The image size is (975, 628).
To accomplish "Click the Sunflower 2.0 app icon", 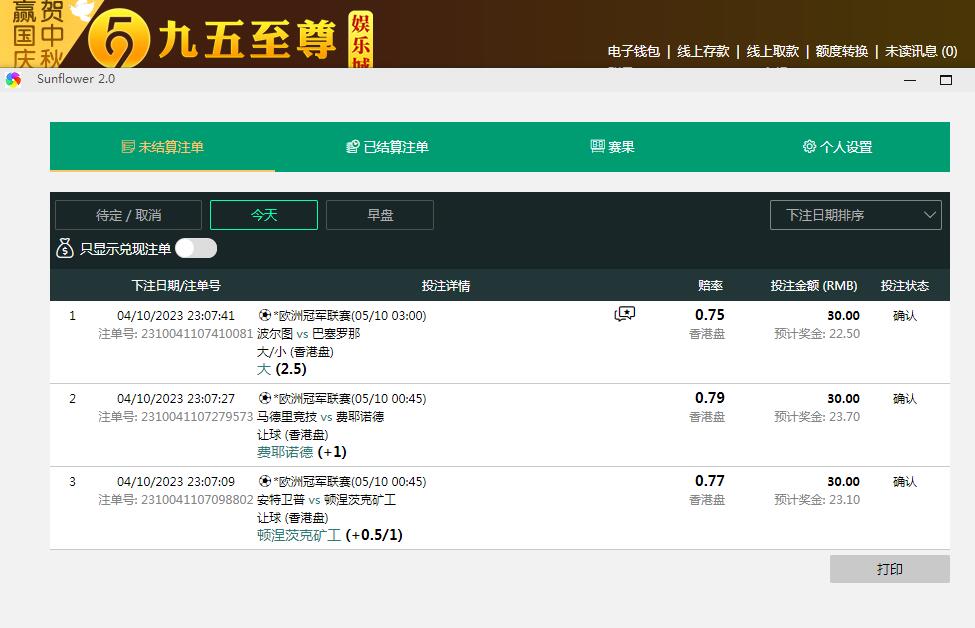I will coord(13,79).
